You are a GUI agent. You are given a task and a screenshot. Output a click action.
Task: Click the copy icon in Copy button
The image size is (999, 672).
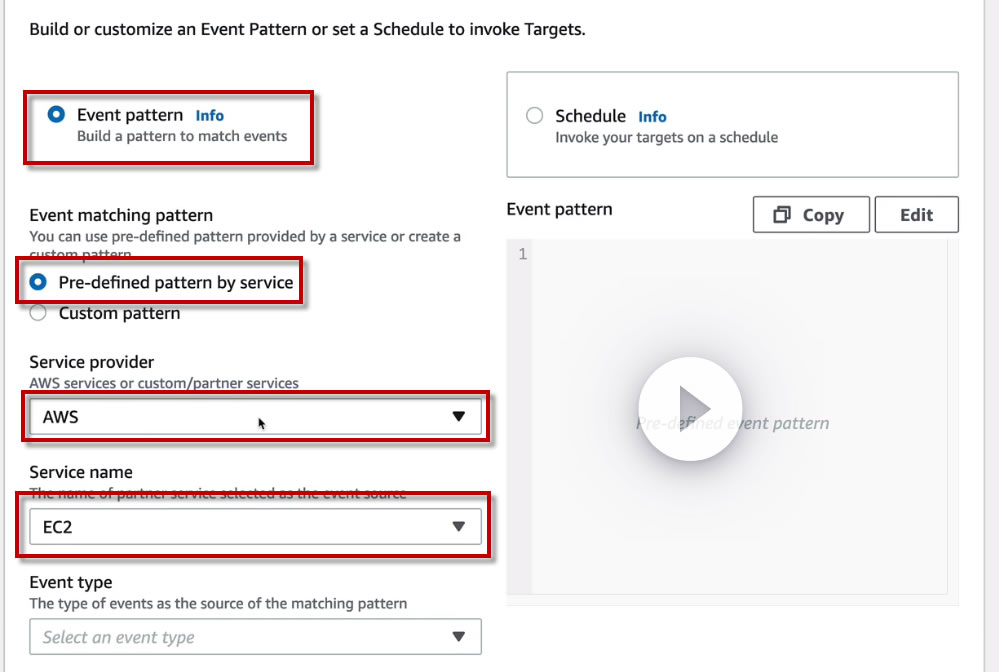[783, 215]
